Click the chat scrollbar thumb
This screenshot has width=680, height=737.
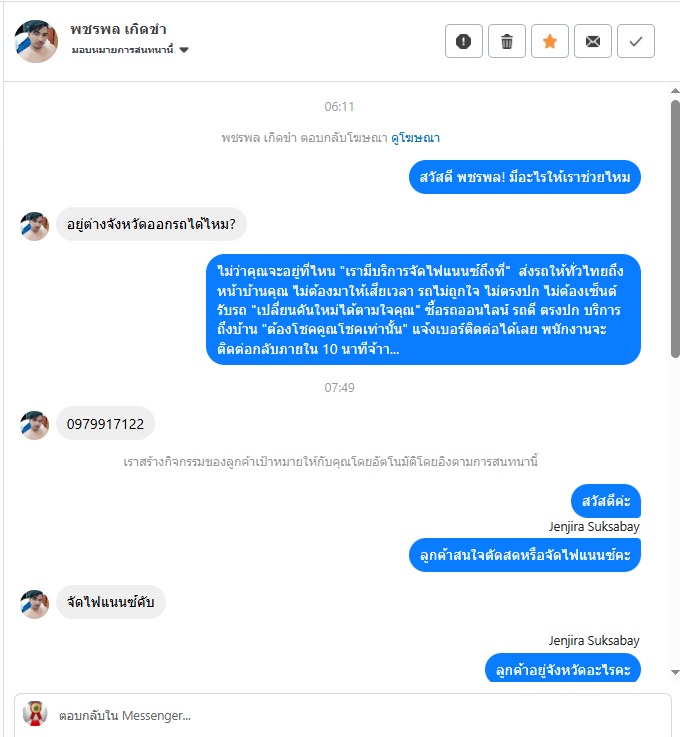coord(675,229)
